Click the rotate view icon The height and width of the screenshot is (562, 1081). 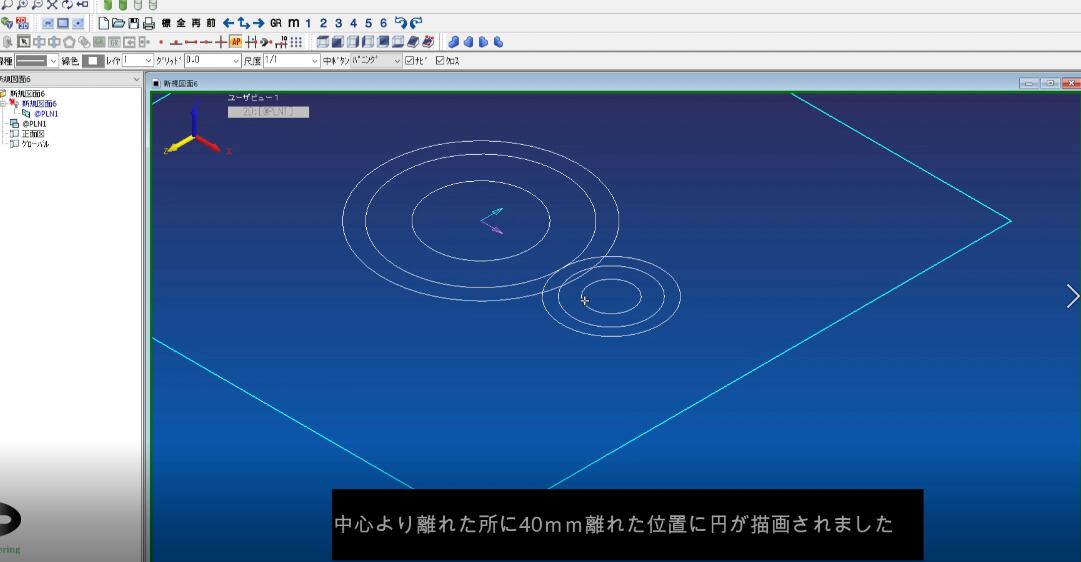click(x=67, y=4)
